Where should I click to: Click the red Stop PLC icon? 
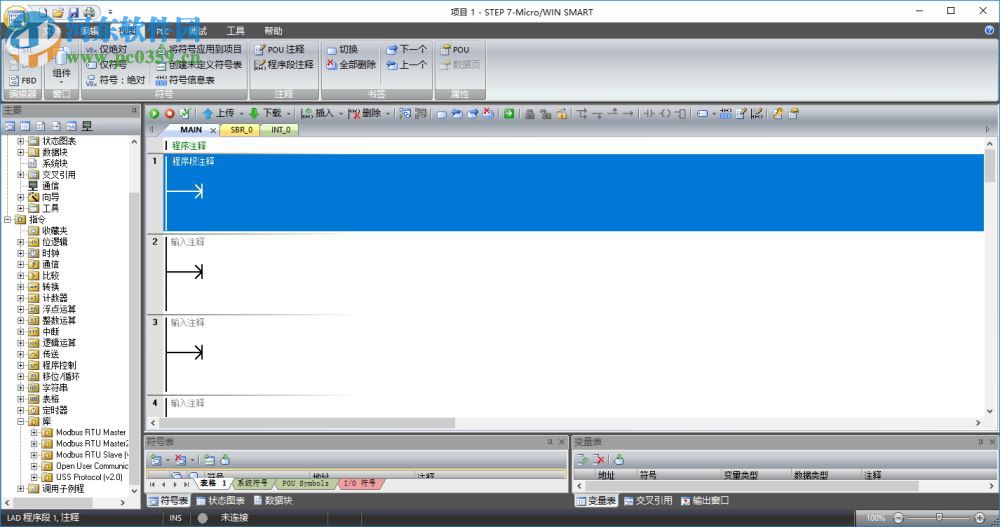click(170, 114)
